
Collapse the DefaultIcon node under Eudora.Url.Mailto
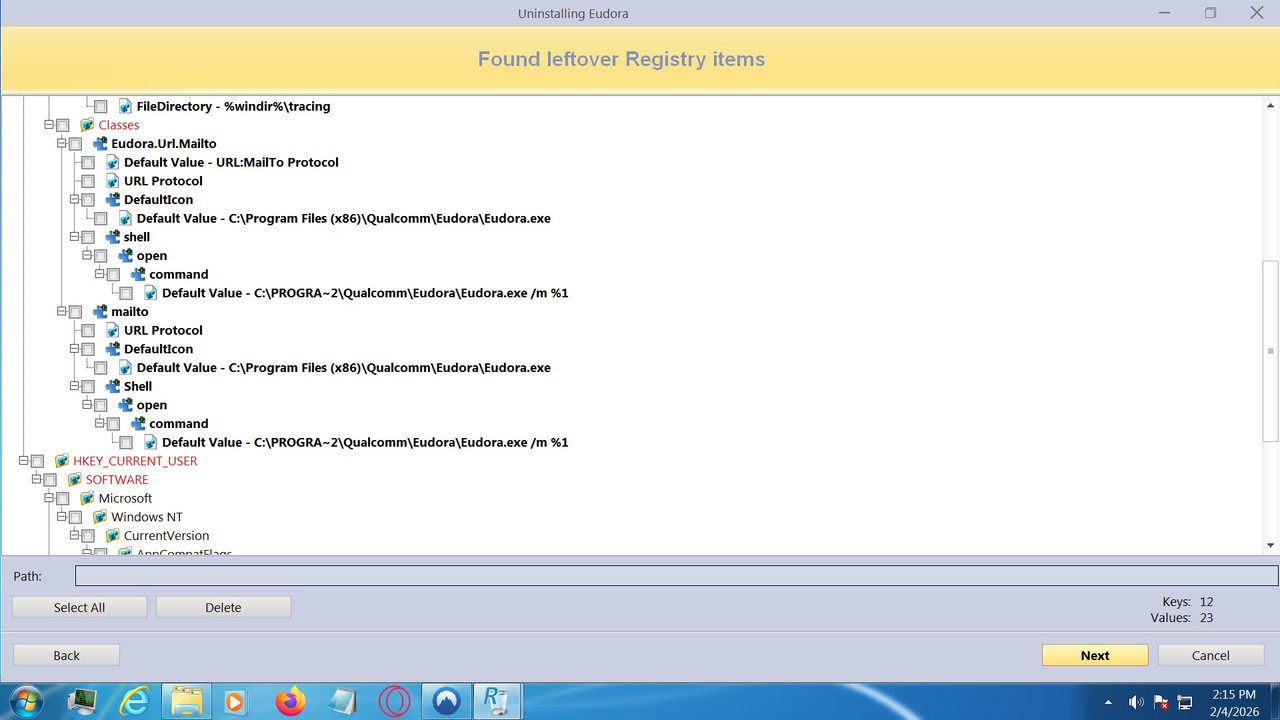[x=74, y=200]
